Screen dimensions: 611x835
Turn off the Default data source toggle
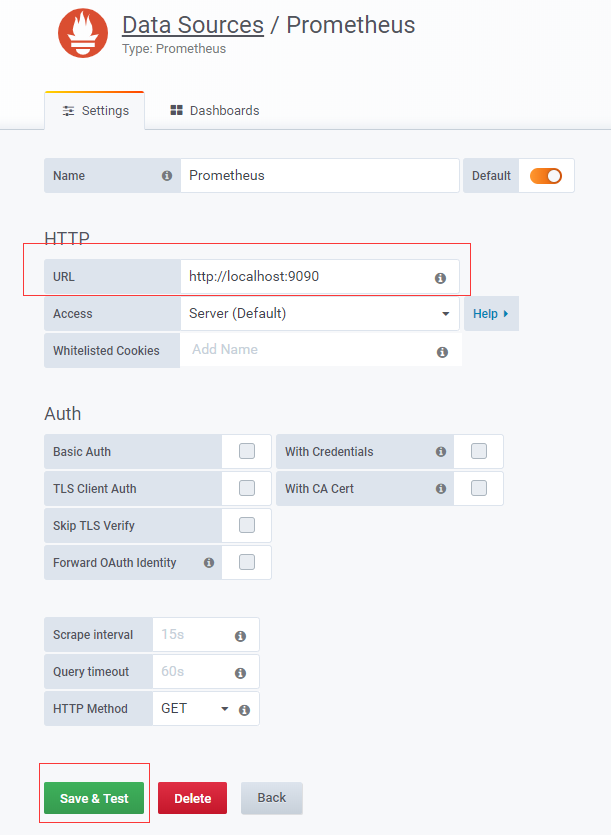[x=545, y=176]
